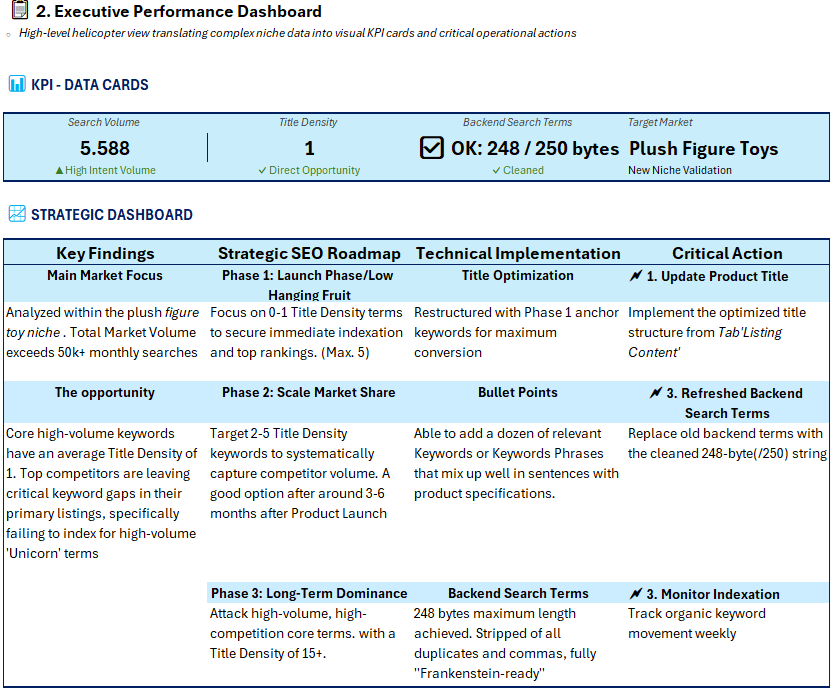This screenshot has height=690, width=834.
Task: Click the Plush Figure Toys target market card
Action: [703, 149]
